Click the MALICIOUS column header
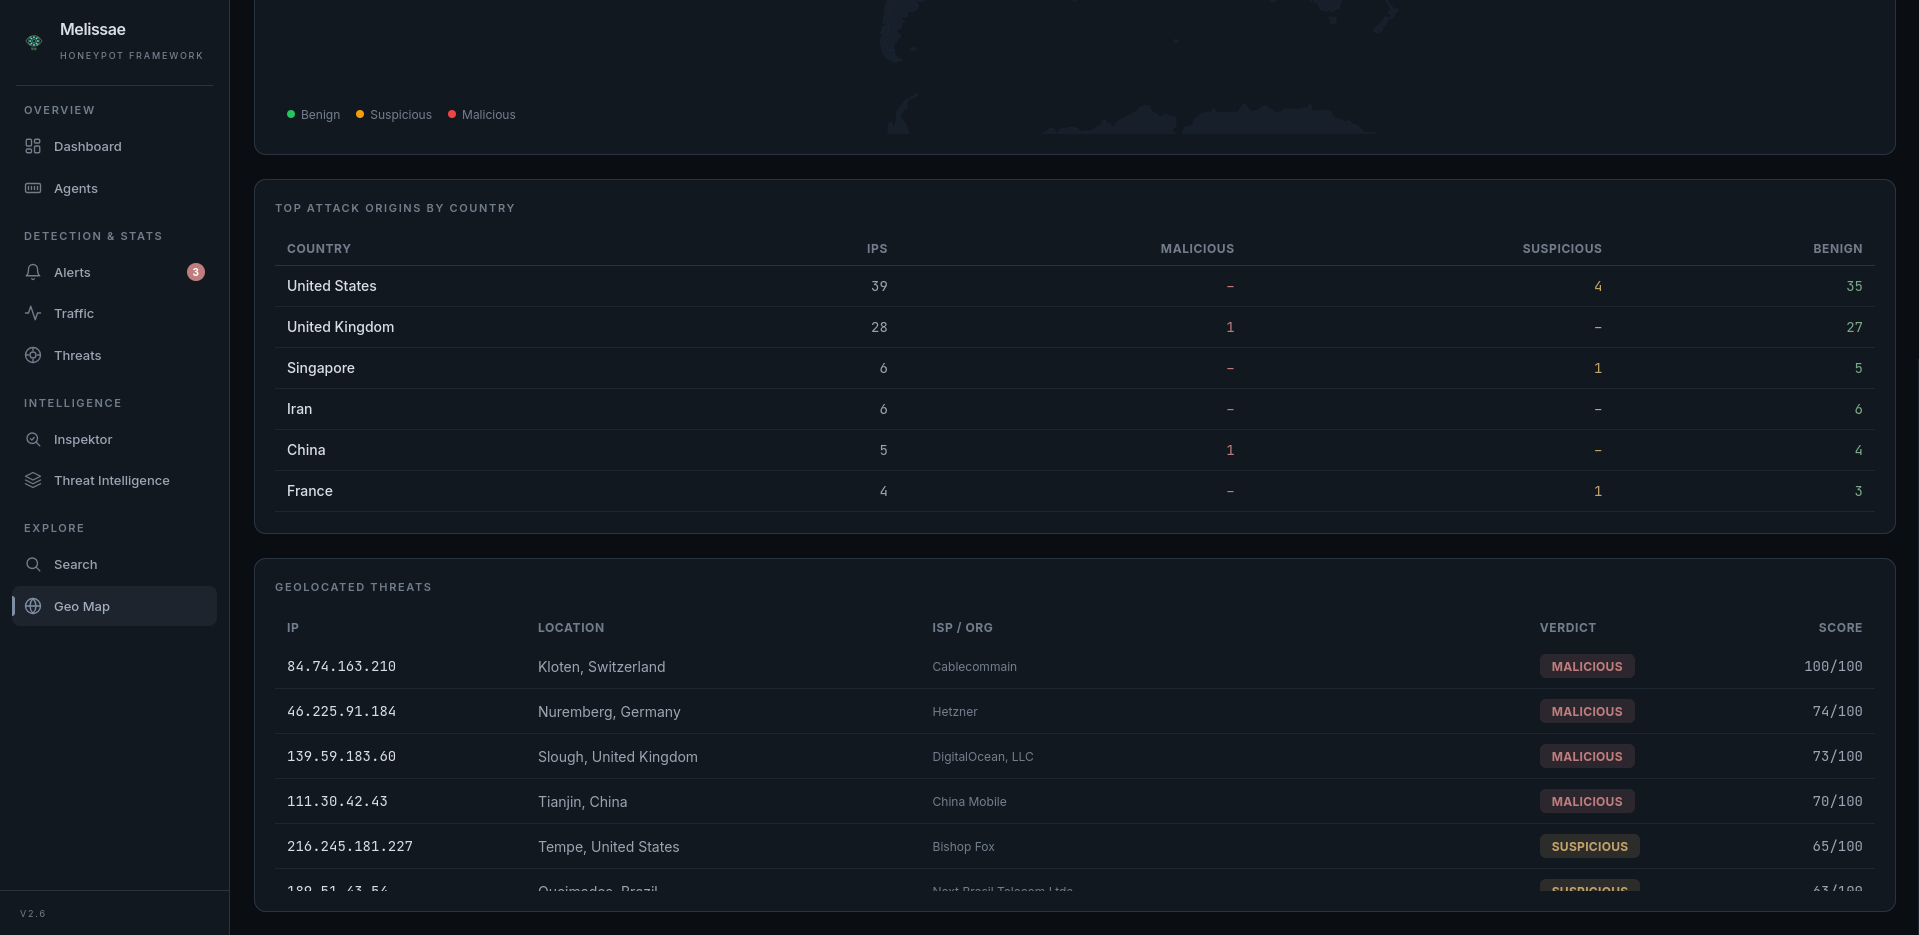Image resolution: width=1919 pixels, height=935 pixels. (1197, 248)
